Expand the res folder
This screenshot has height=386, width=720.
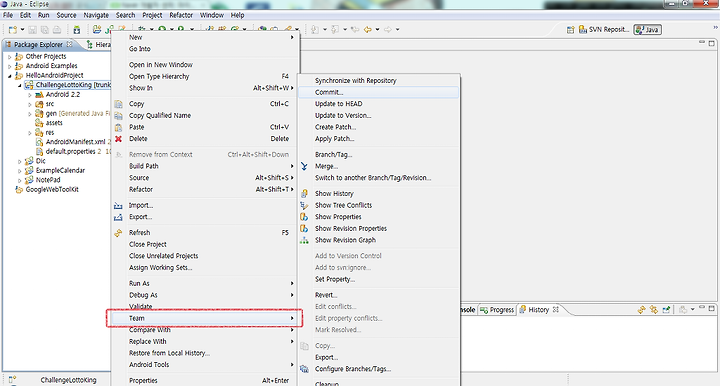(30, 133)
